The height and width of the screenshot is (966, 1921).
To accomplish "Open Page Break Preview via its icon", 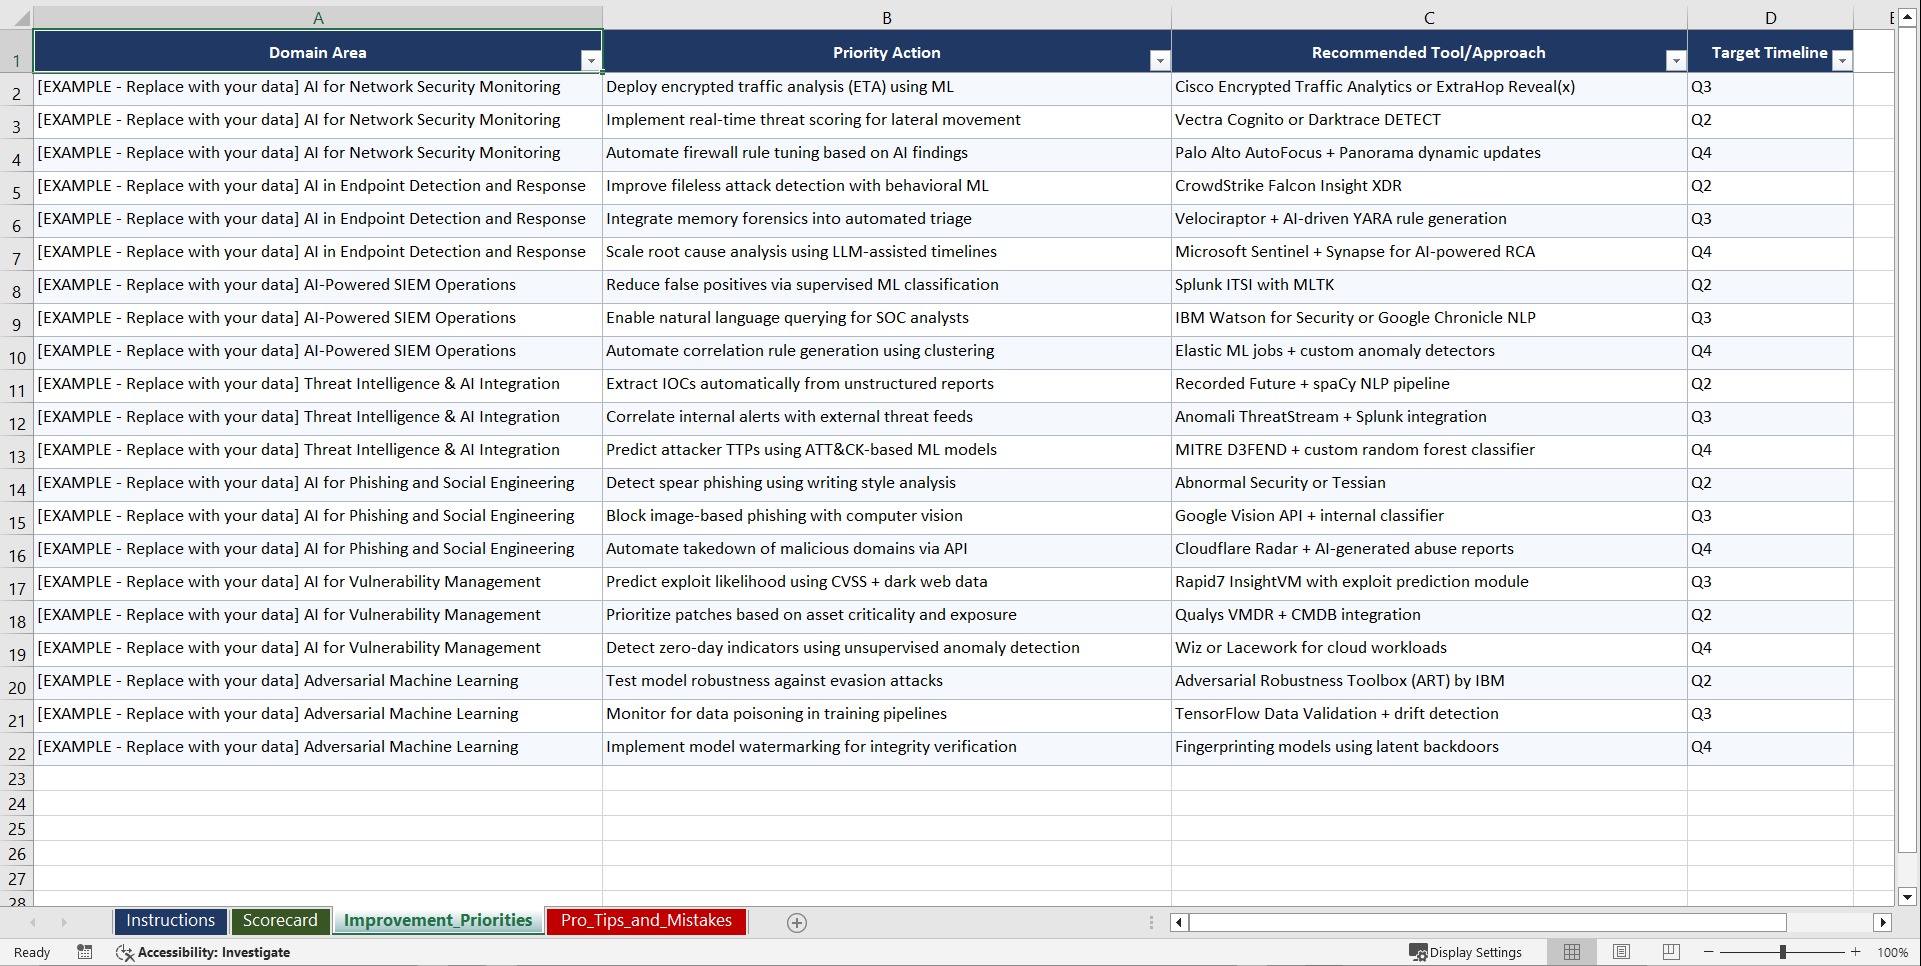I will coord(1671,952).
